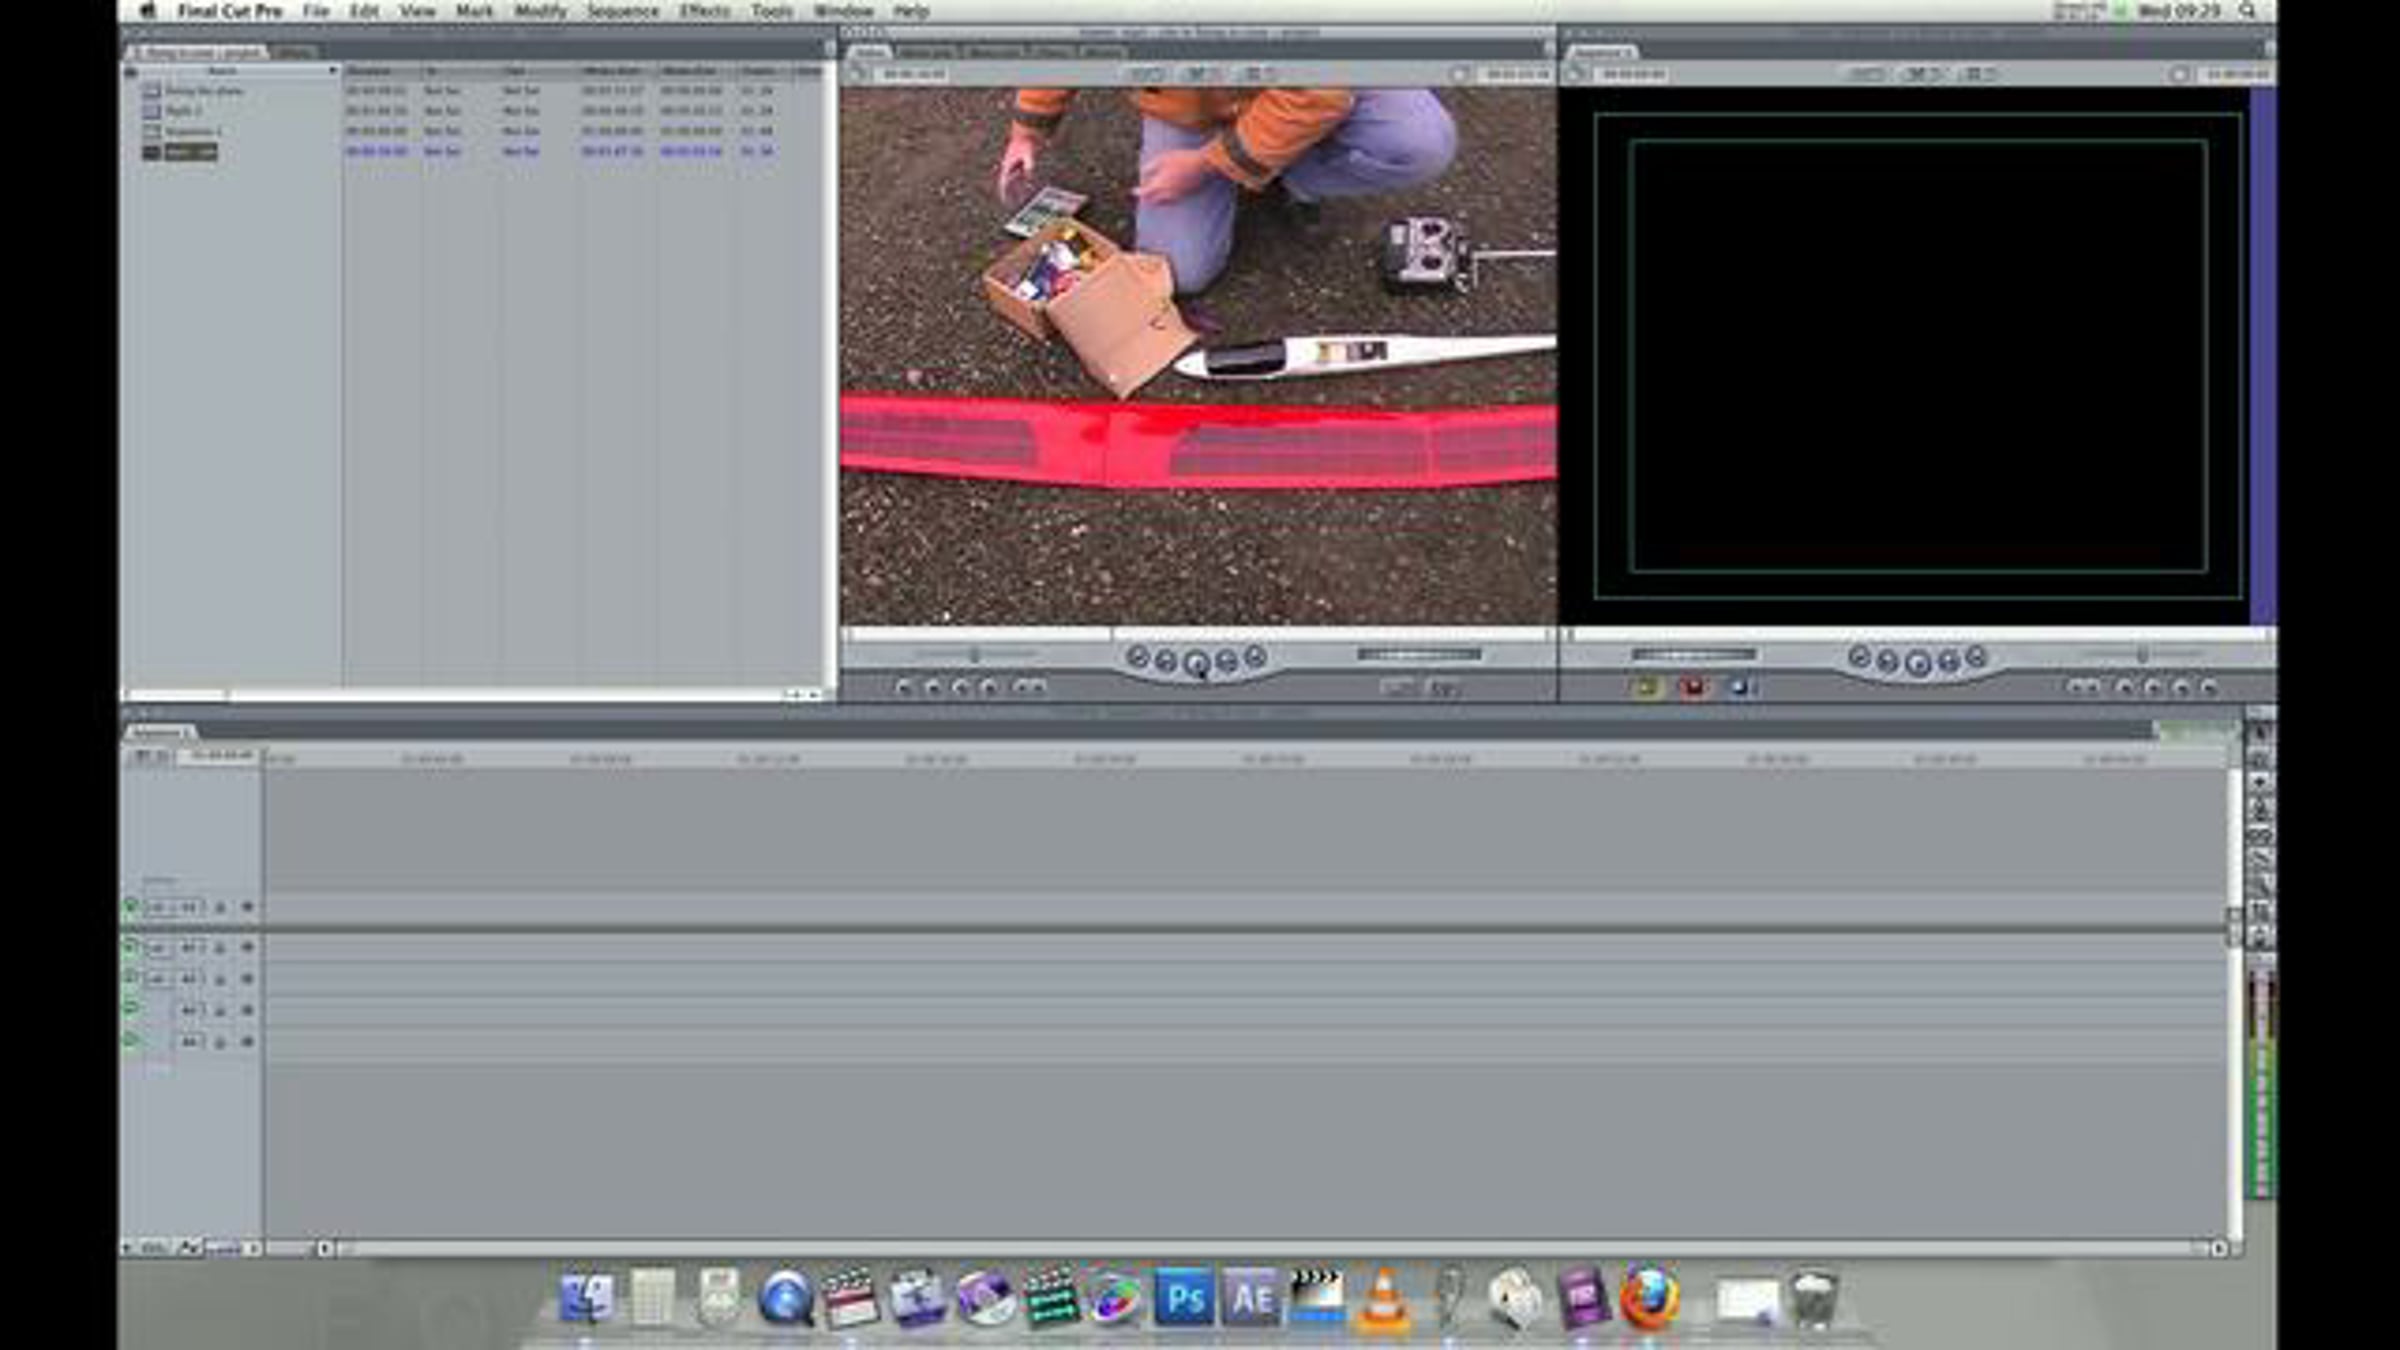The width and height of the screenshot is (2400, 1350).
Task: Open Firefox from the Dock
Action: tap(1650, 1299)
